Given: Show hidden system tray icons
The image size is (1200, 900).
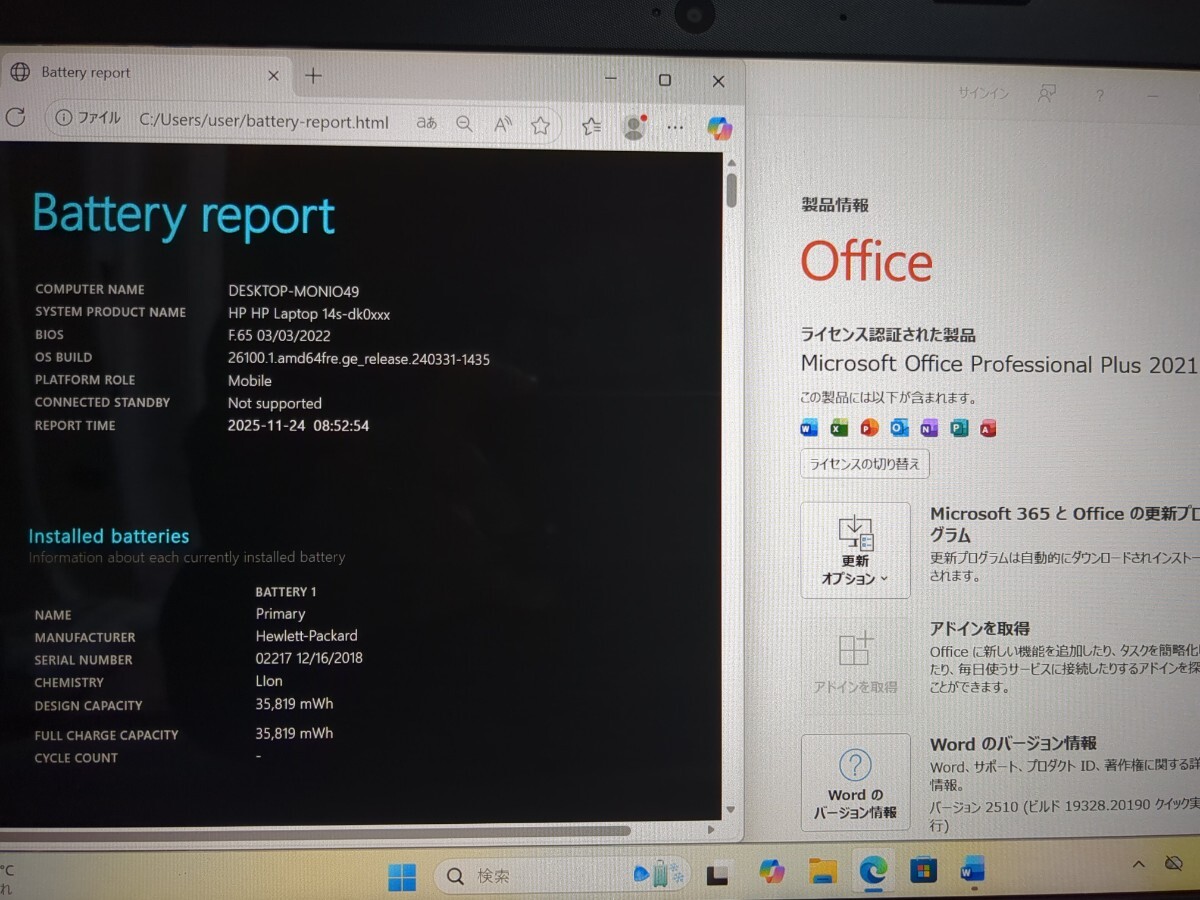Looking at the screenshot, I should point(1138,864).
